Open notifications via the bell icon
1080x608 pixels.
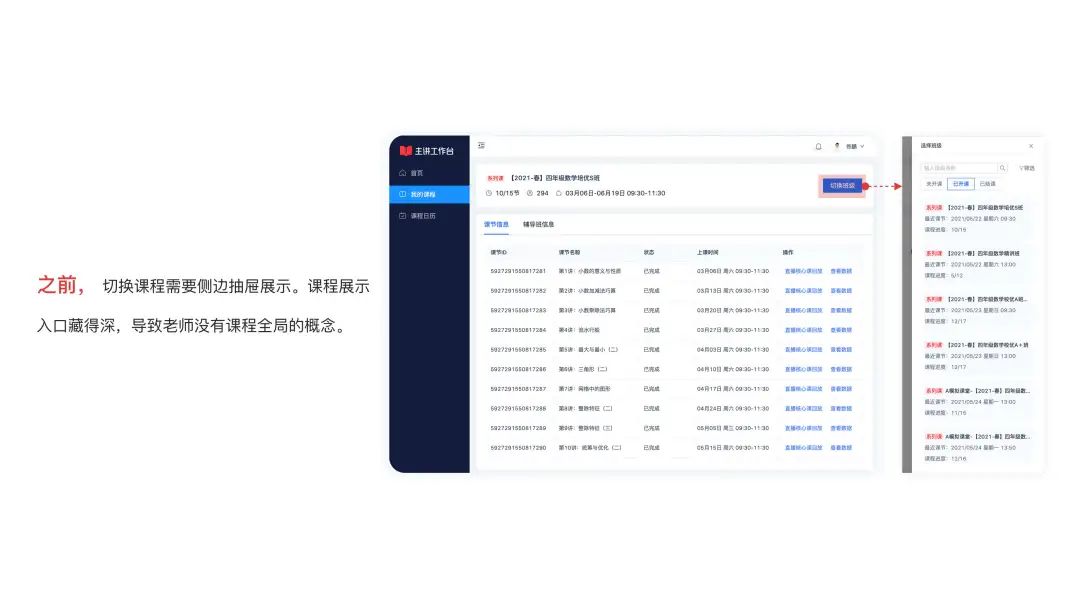[x=818, y=146]
